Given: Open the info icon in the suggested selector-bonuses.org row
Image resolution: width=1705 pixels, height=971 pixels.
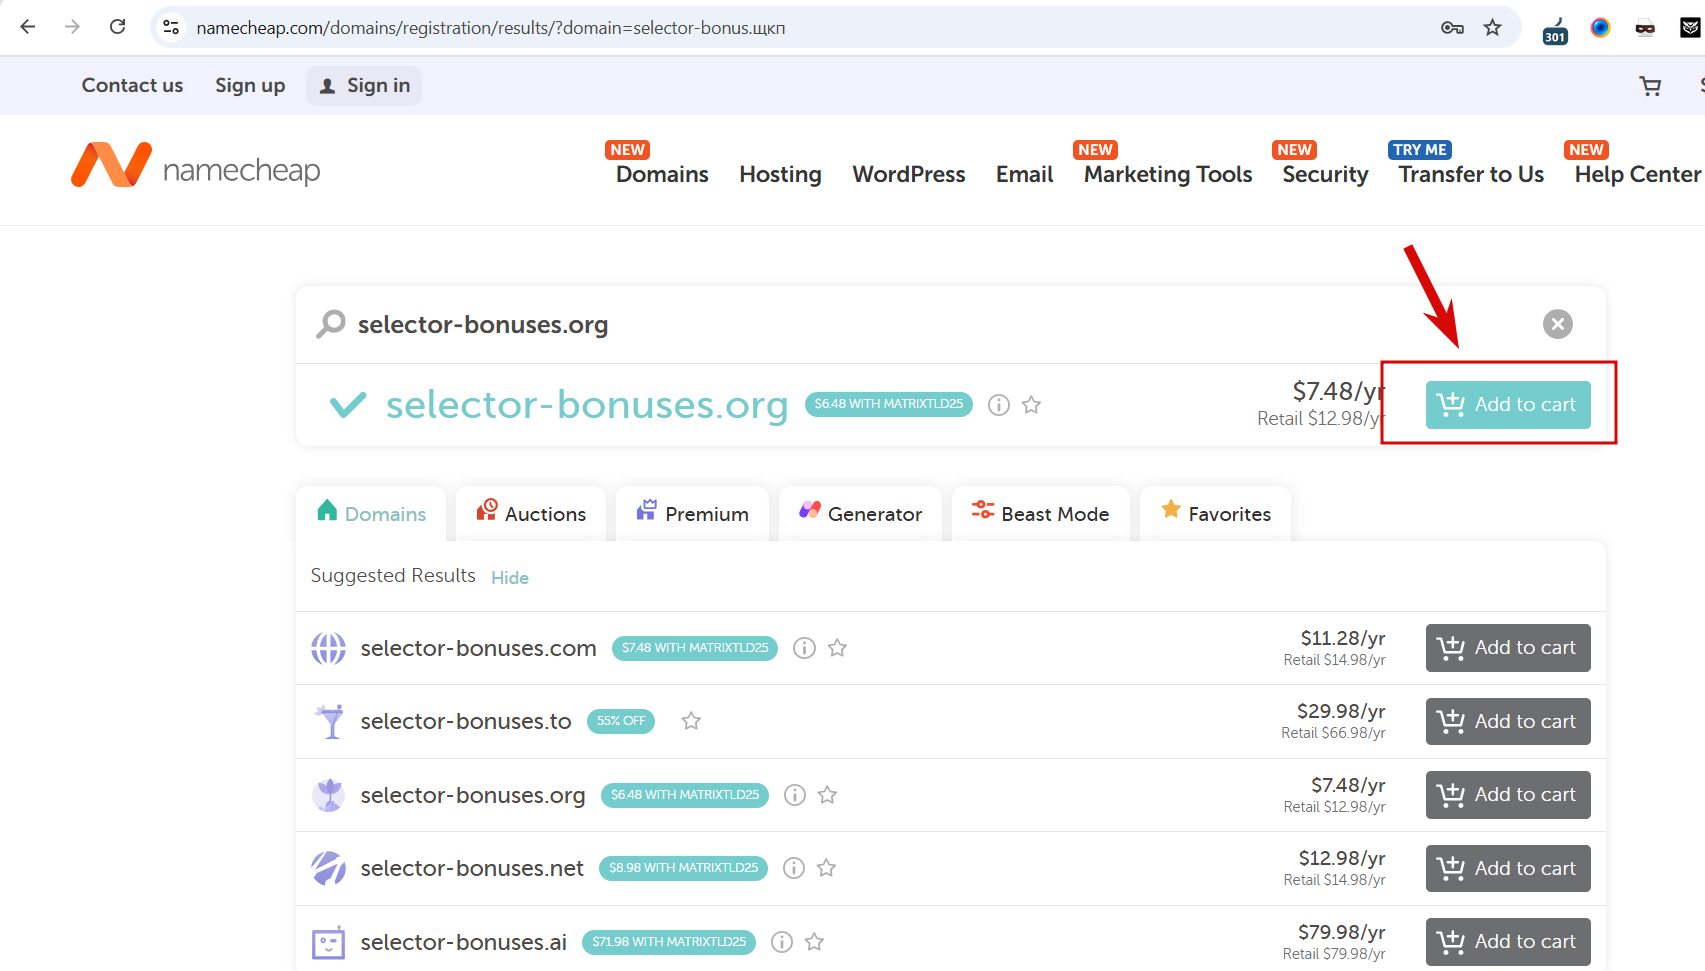Looking at the screenshot, I should click(794, 795).
